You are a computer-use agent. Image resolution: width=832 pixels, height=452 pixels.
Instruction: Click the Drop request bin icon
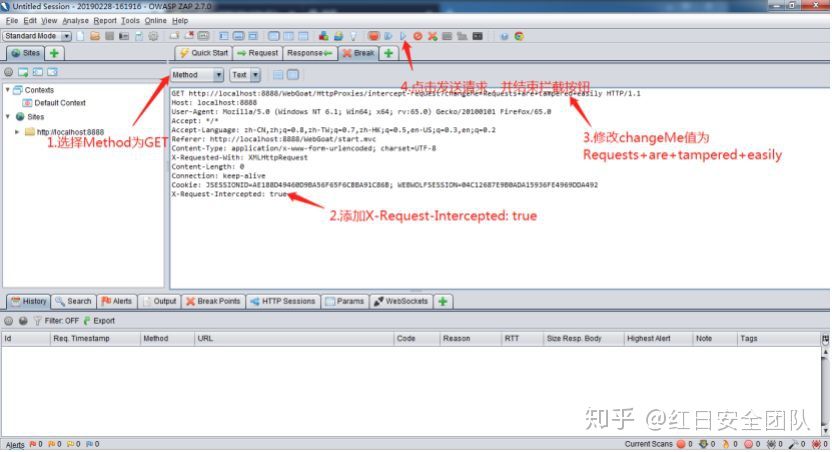(x=418, y=36)
